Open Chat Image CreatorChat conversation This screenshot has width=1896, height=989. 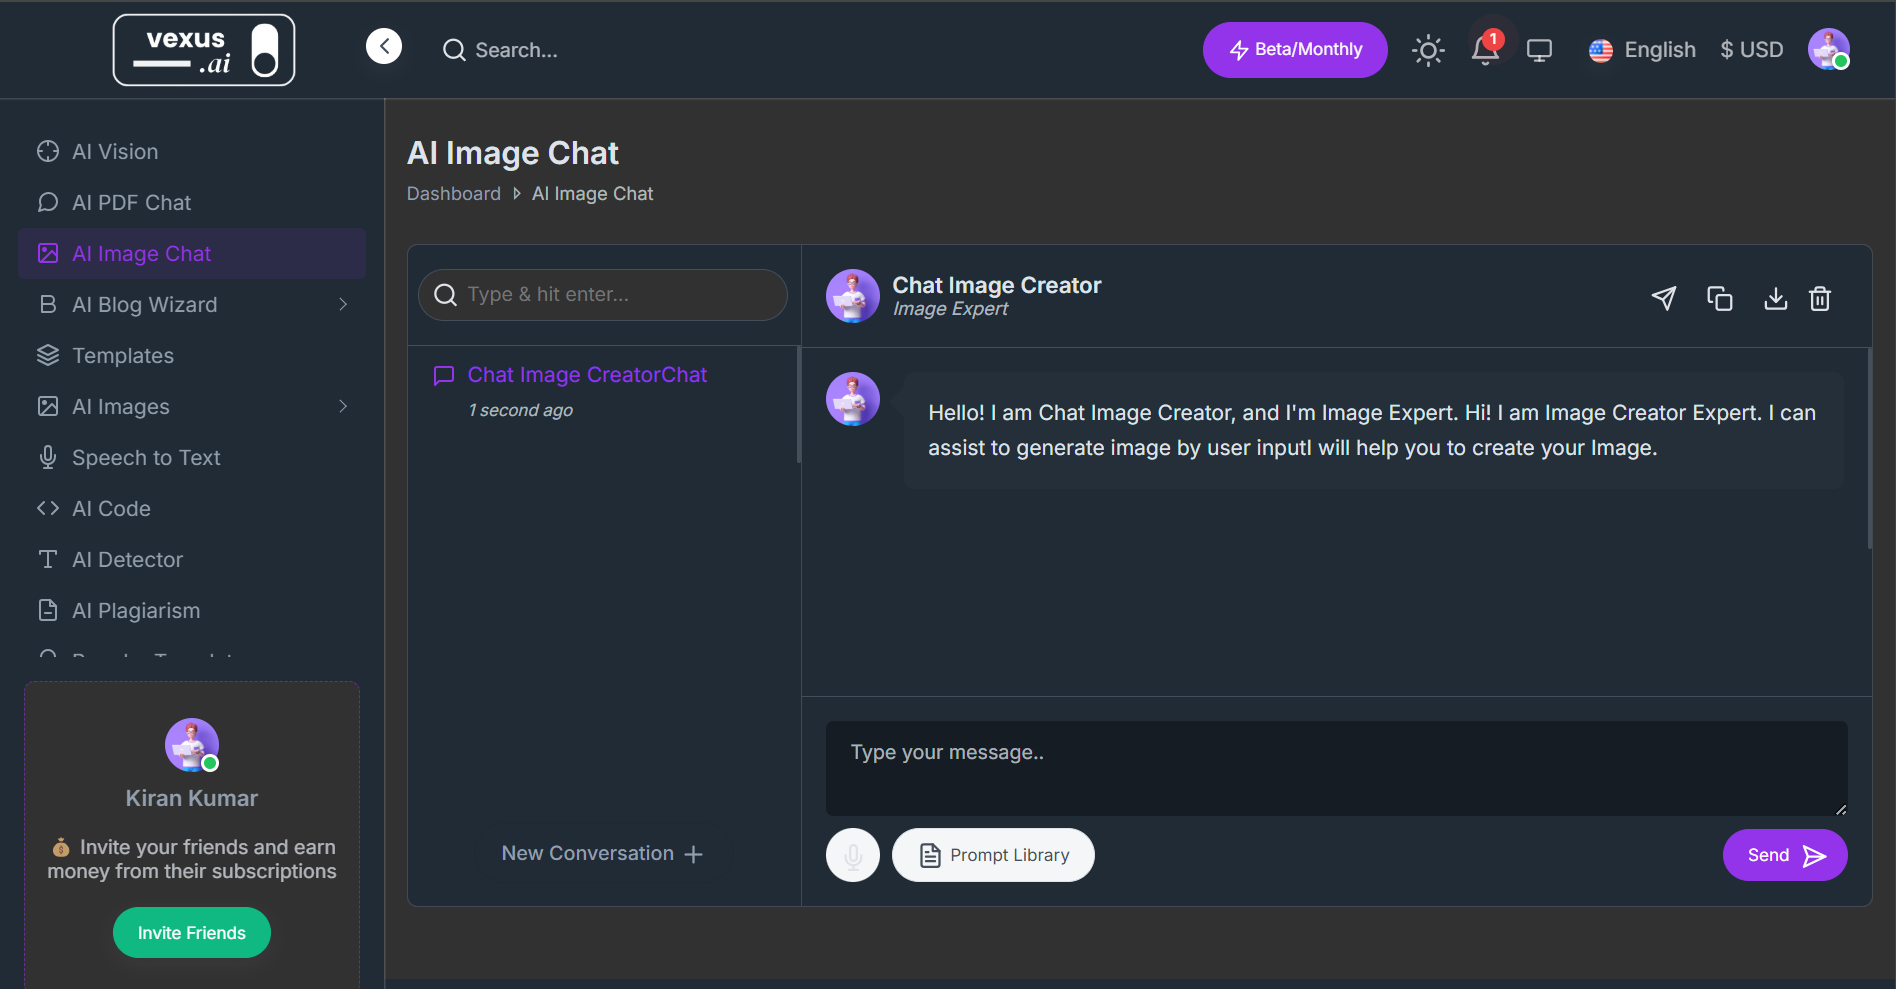587,375
